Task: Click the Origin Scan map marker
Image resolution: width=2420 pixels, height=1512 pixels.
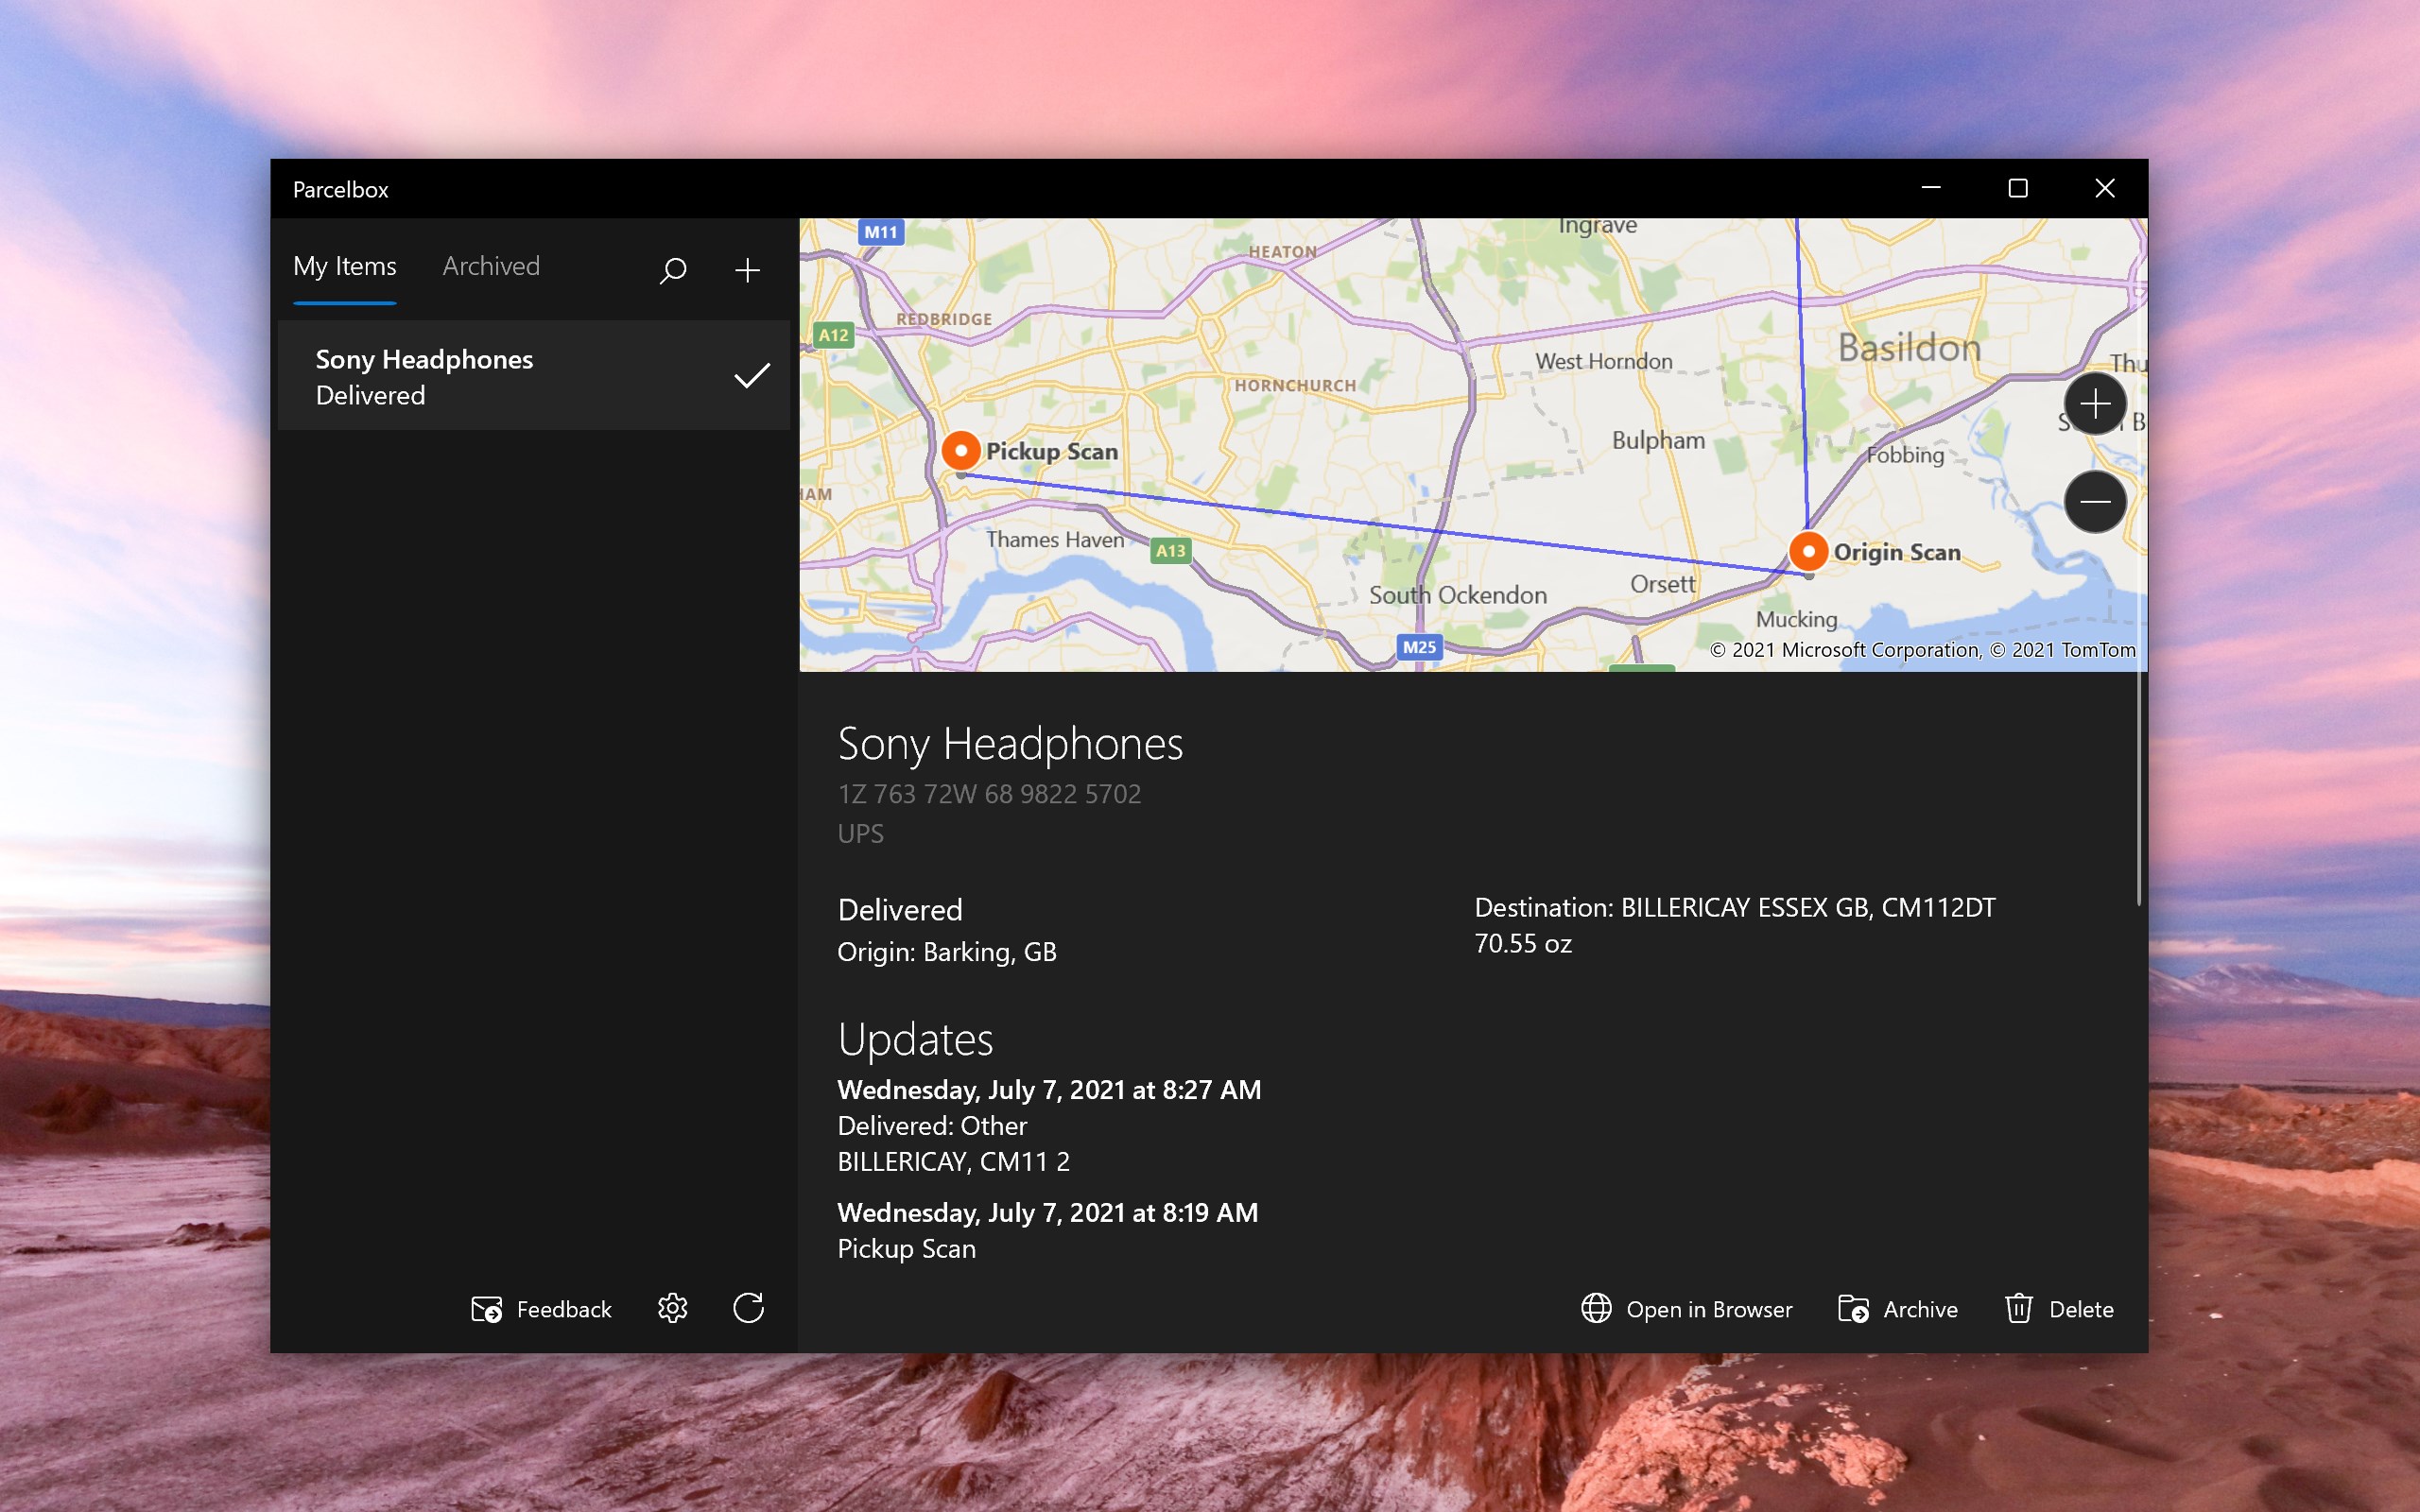Action: pos(1808,550)
